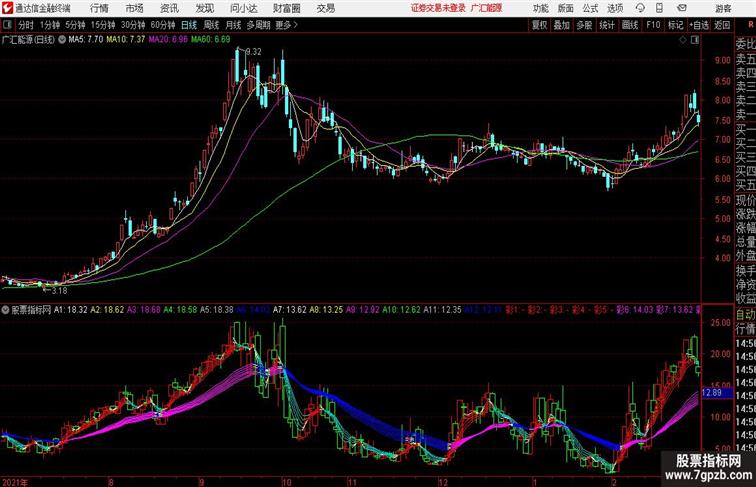Click the 标记 mark button
Screen dimensions: 756x487
click(675, 25)
